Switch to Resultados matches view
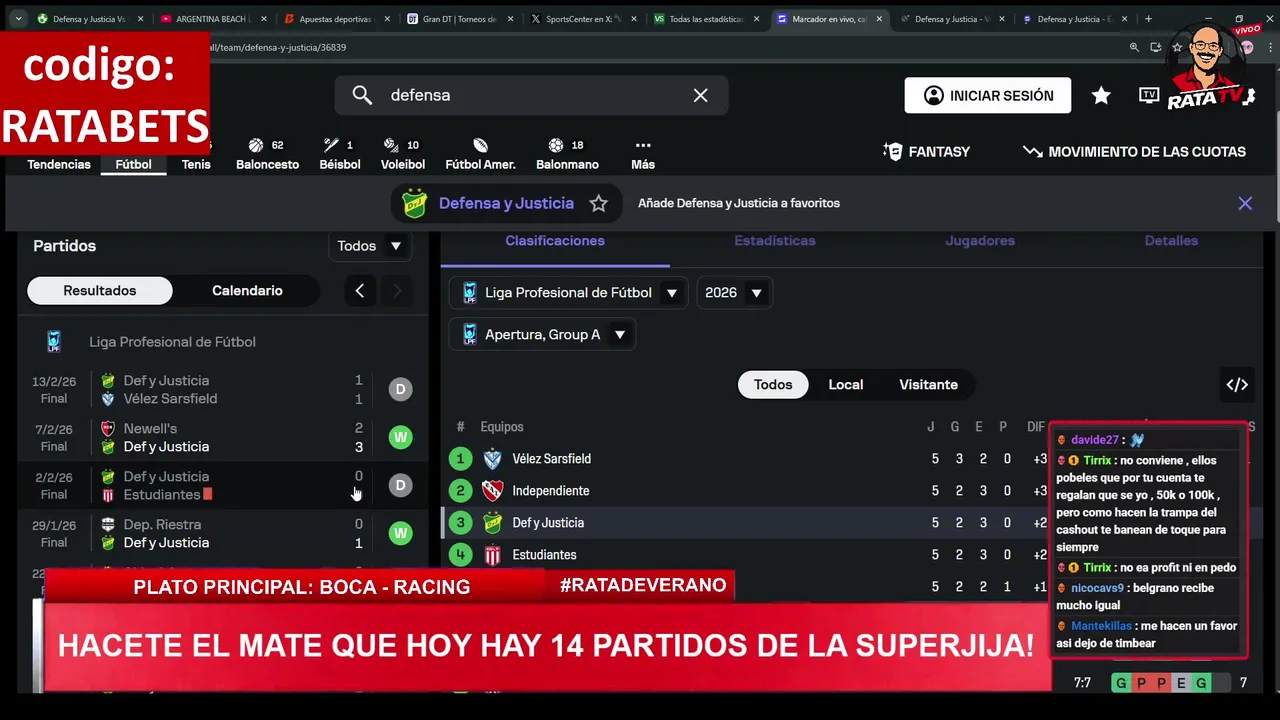1280x720 pixels. (100, 291)
